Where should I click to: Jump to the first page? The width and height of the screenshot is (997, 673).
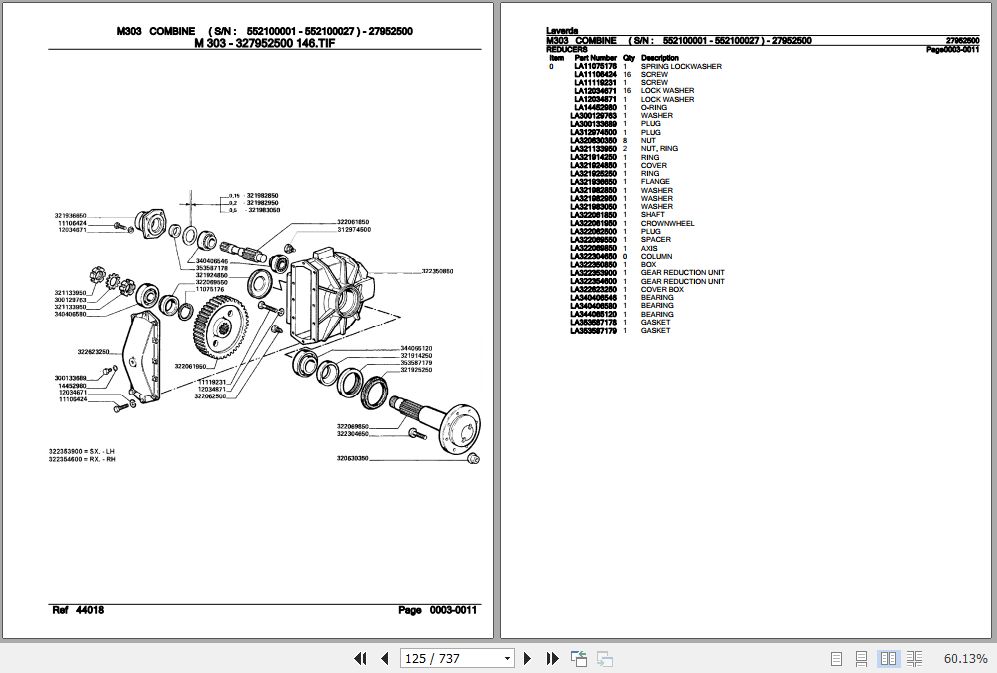click(x=361, y=659)
